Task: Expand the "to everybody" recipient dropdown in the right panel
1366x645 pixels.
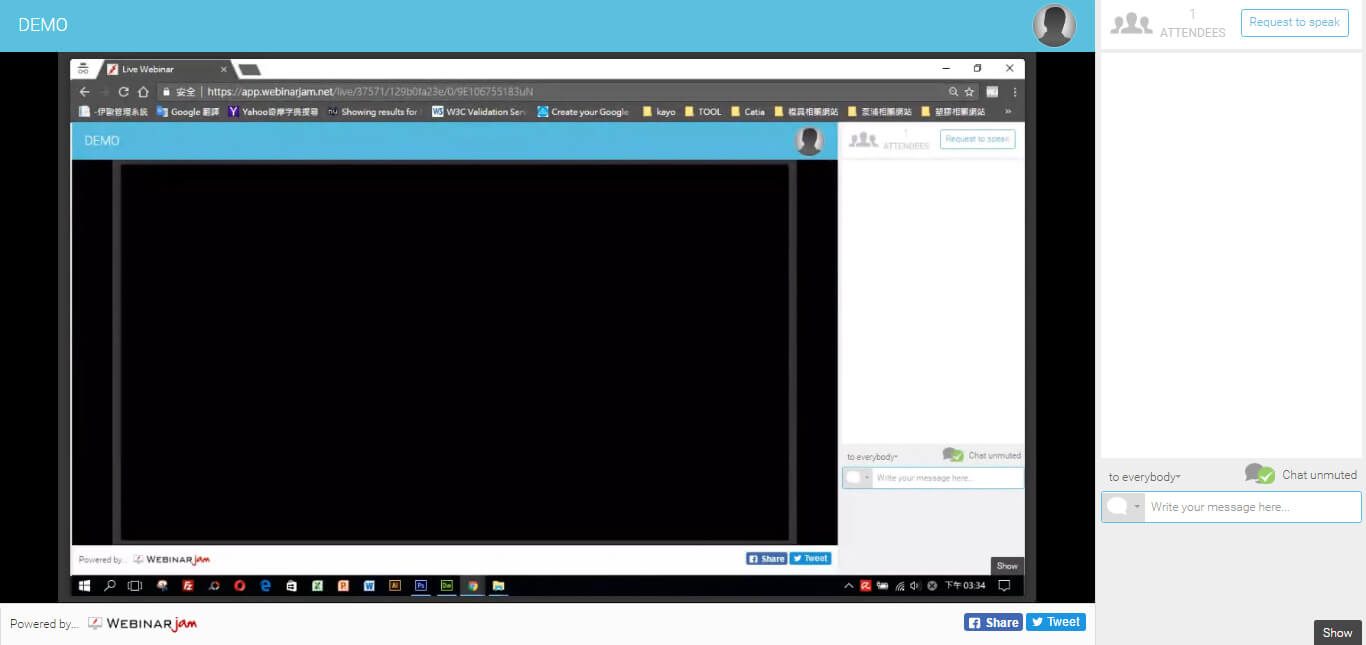Action: pyautogui.click(x=1144, y=478)
